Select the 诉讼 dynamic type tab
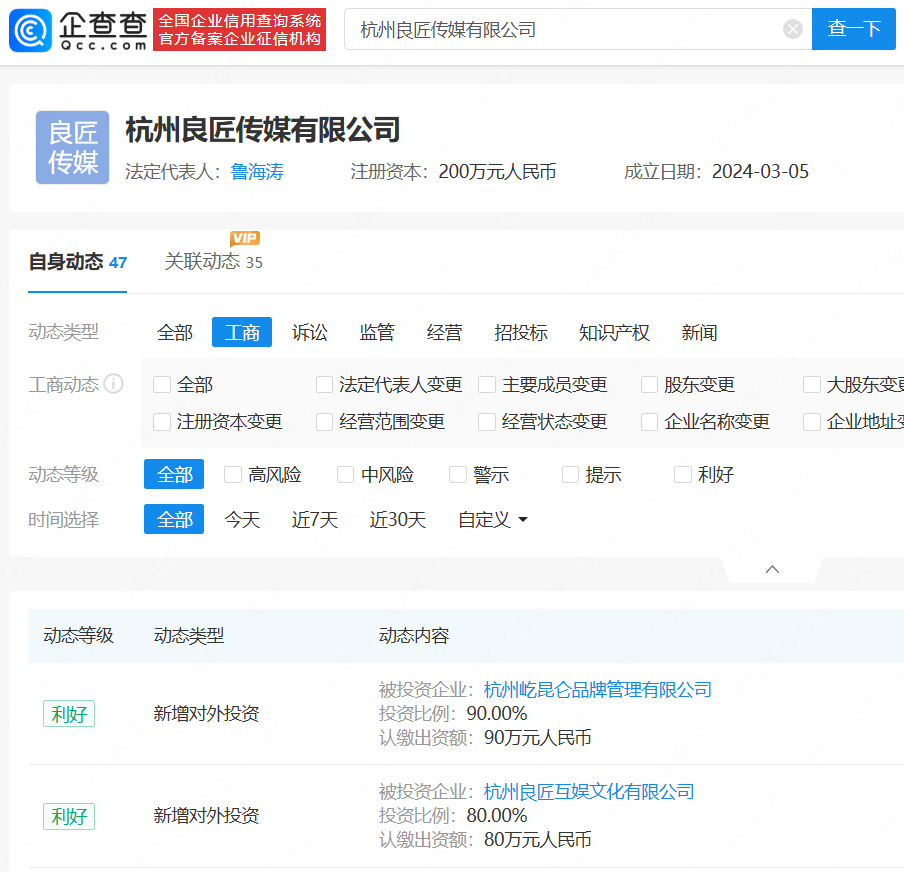 (x=310, y=332)
